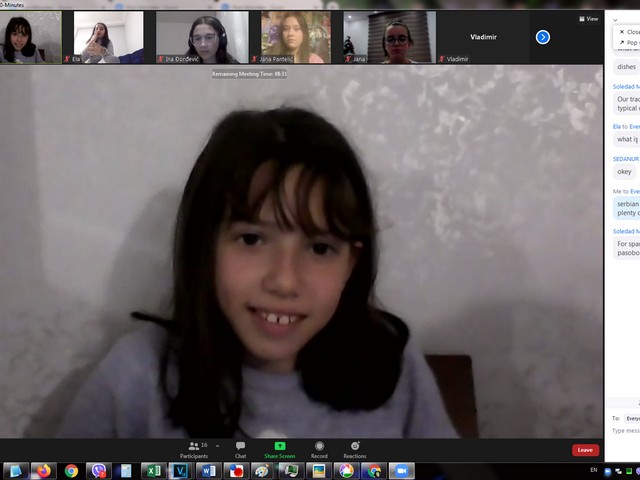Start recording with Record button
This screenshot has width=640, height=480.
coord(319,450)
